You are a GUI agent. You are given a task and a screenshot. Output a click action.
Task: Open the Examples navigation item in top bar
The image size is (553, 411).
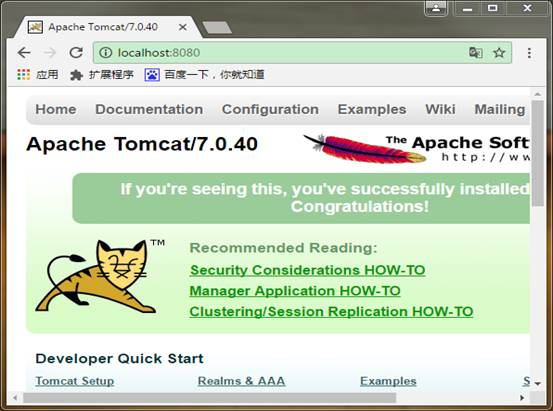(x=372, y=109)
